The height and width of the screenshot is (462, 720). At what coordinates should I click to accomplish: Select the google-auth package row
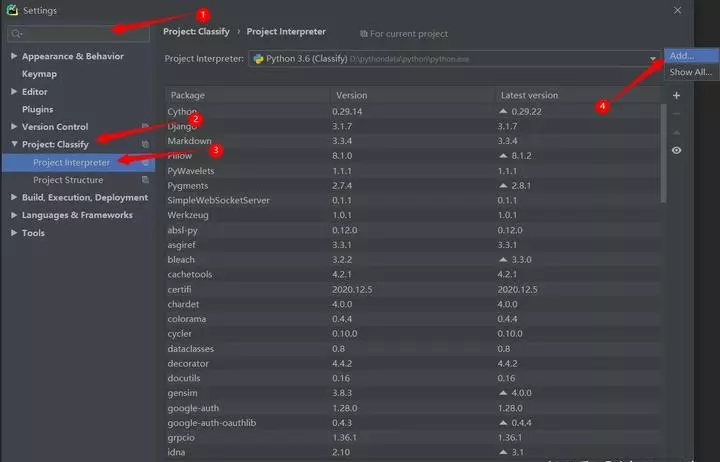coord(413,408)
